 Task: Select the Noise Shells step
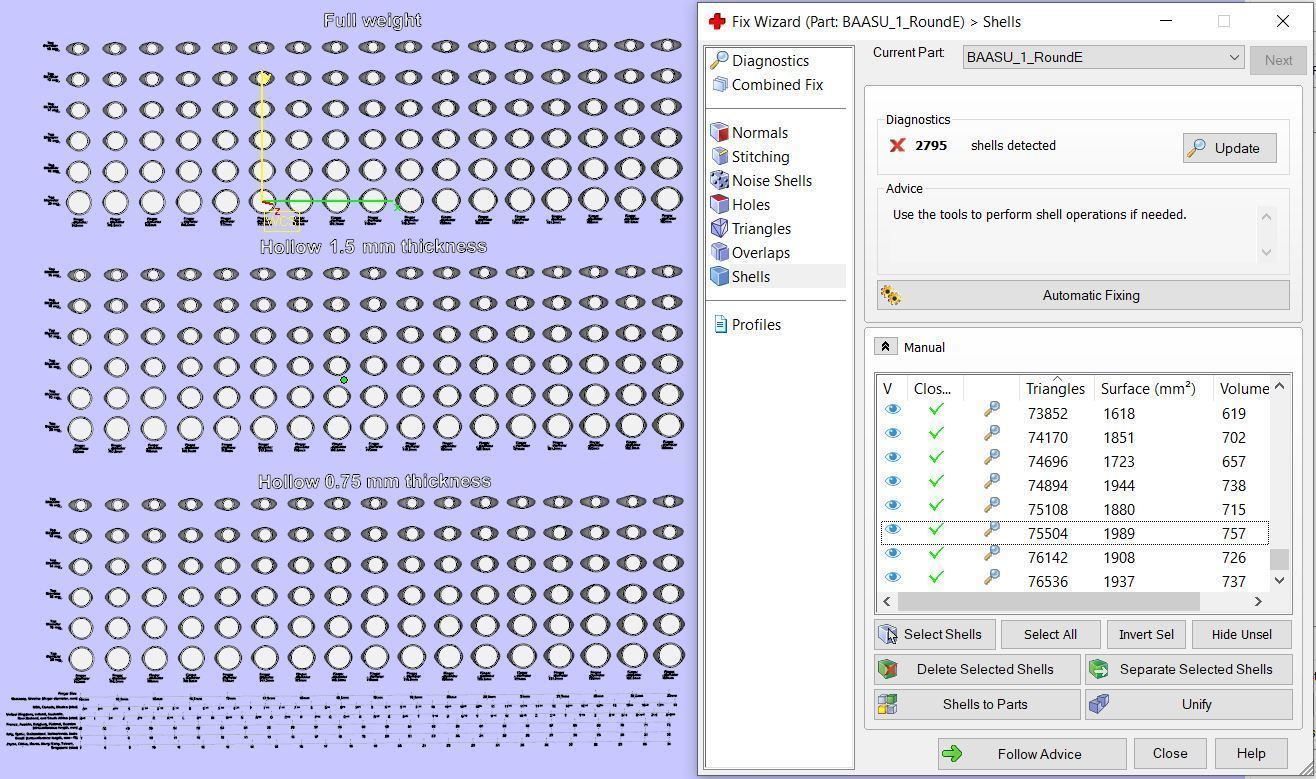coord(761,181)
